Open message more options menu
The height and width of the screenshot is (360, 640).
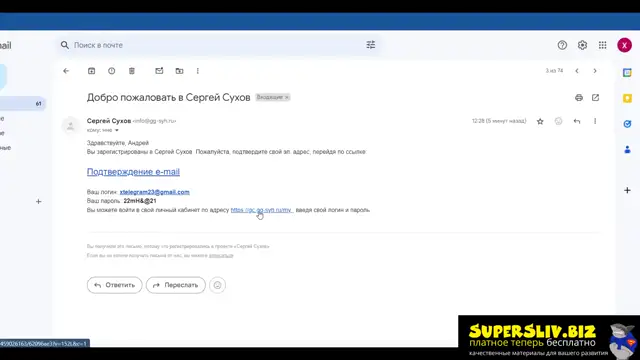595,121
